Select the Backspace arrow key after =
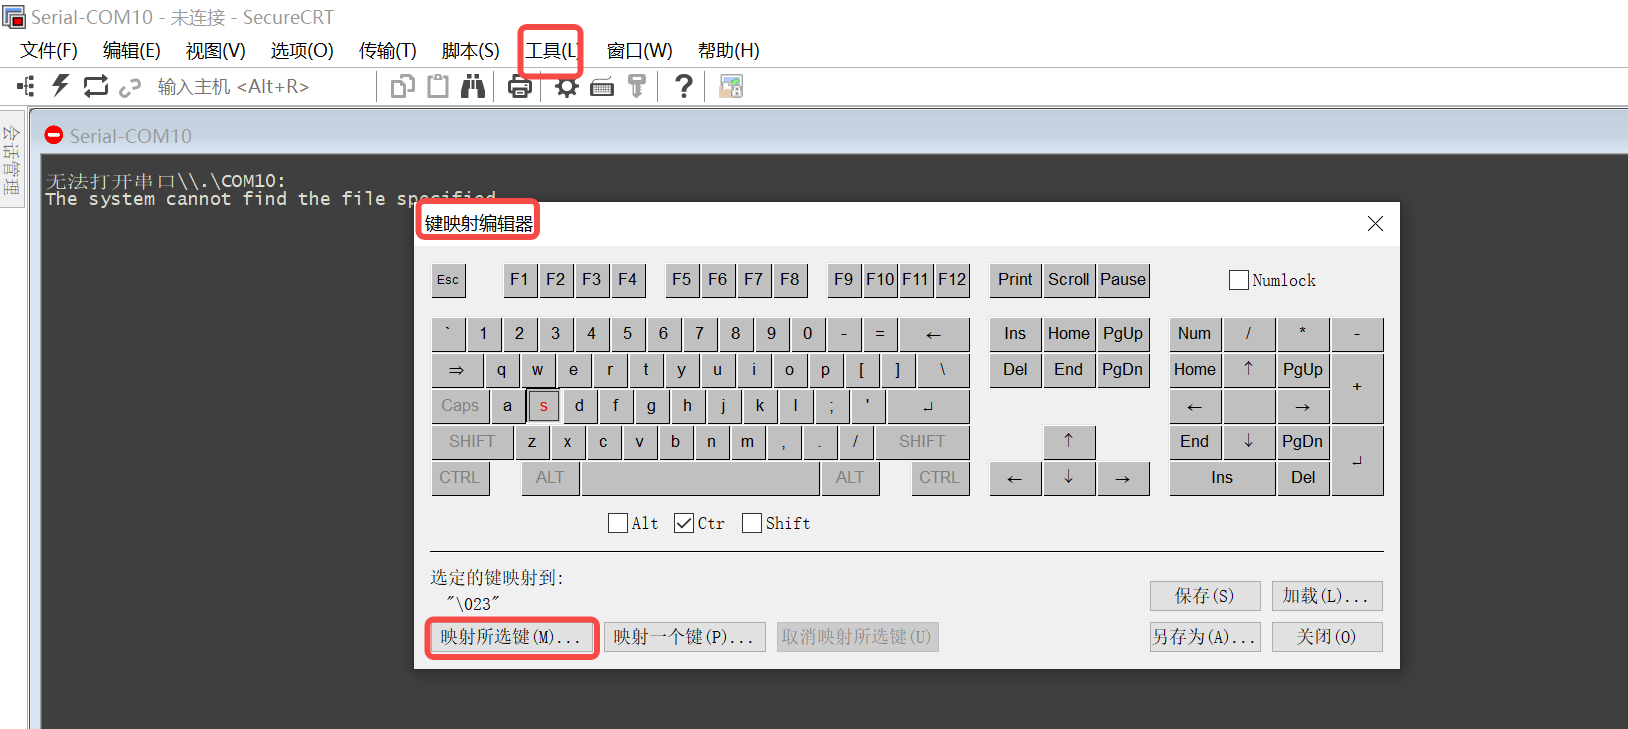Screen dimensions: 1628x729 934,334
